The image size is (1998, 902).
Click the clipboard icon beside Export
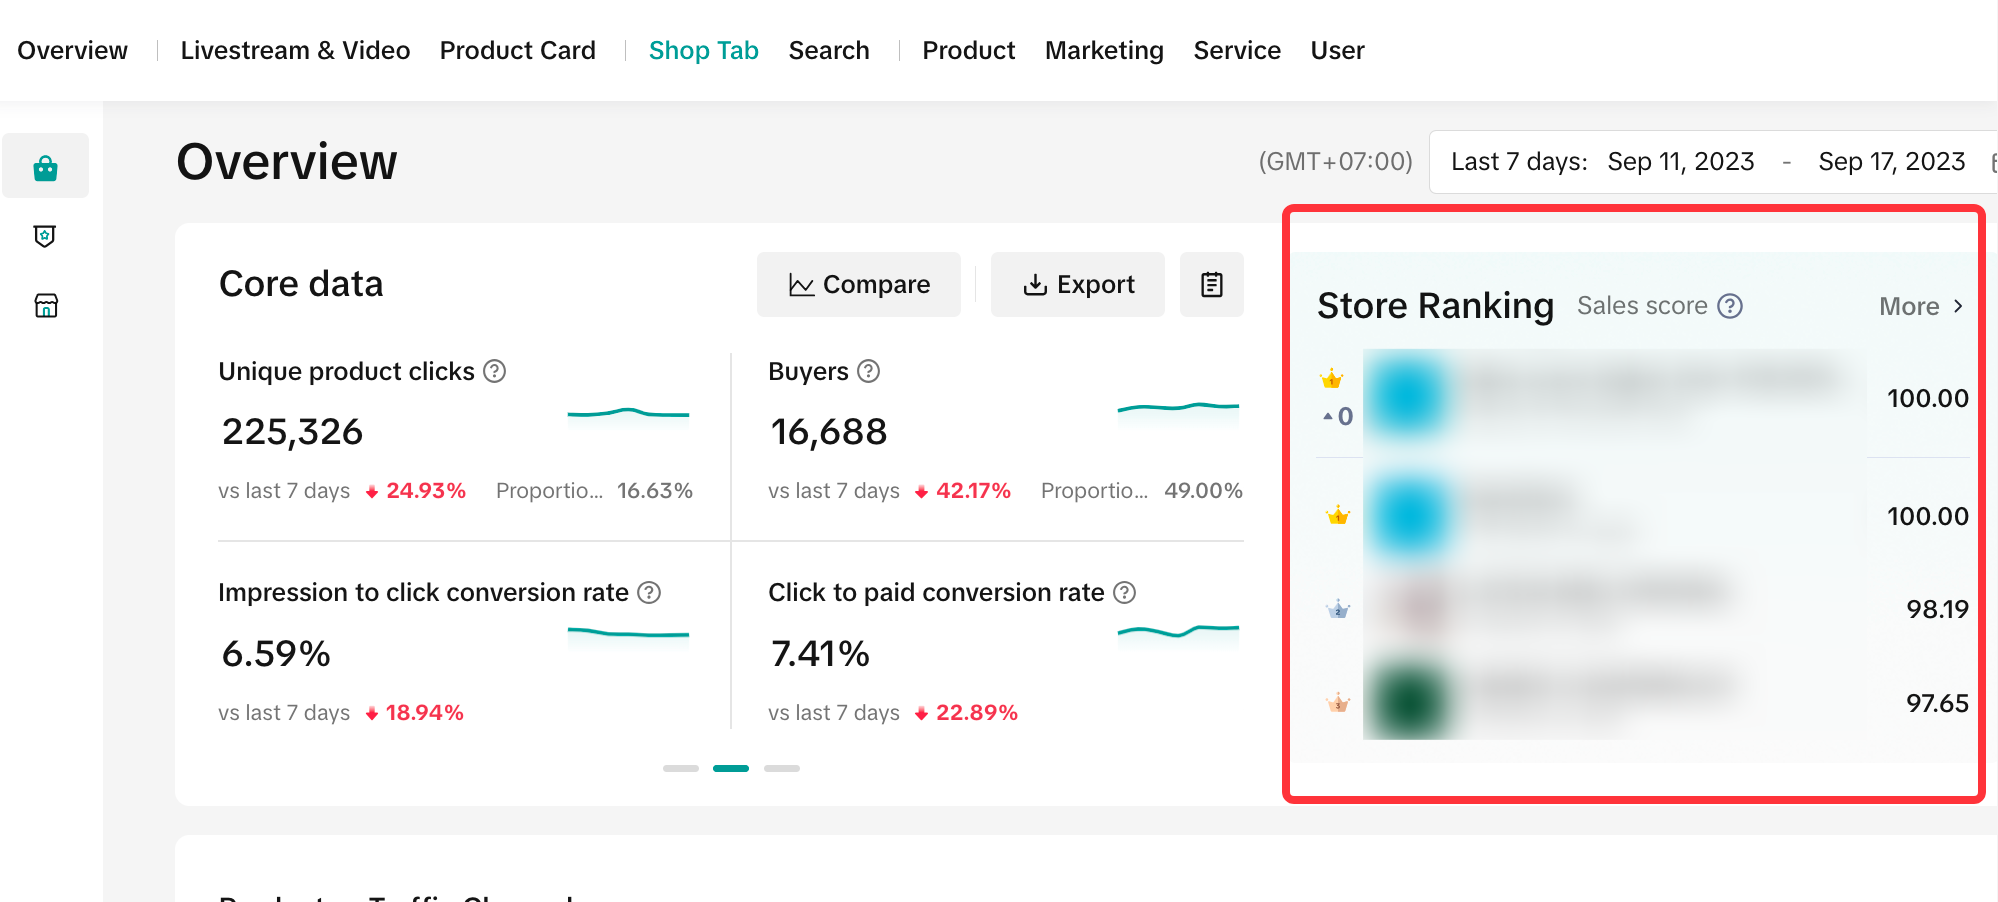click(x=1211, y=285)
